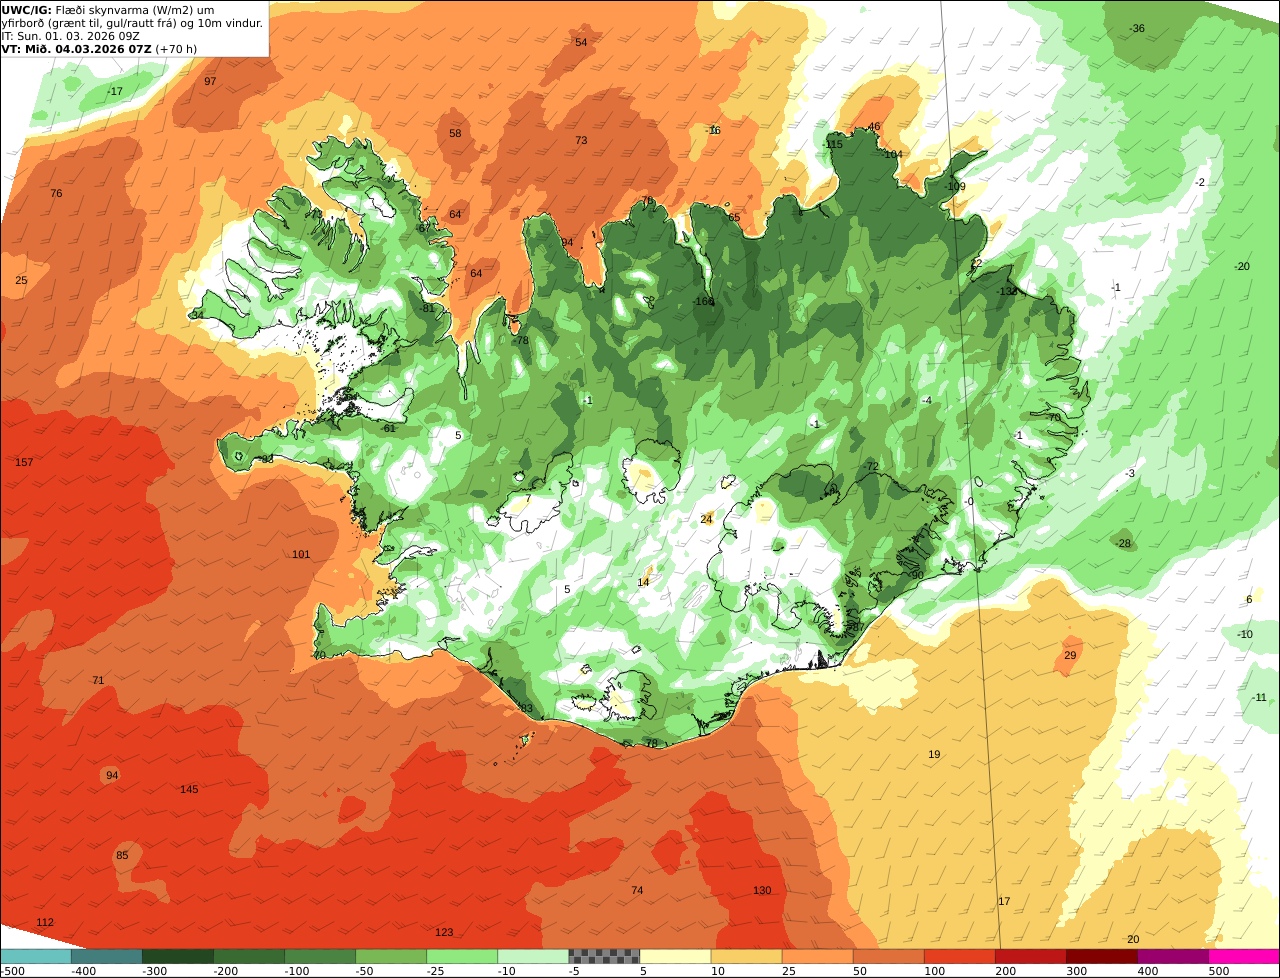This screenshot has width=1280, height=978.
Task: Click the map value '73' north of Iceland
Action: [581, 141]
